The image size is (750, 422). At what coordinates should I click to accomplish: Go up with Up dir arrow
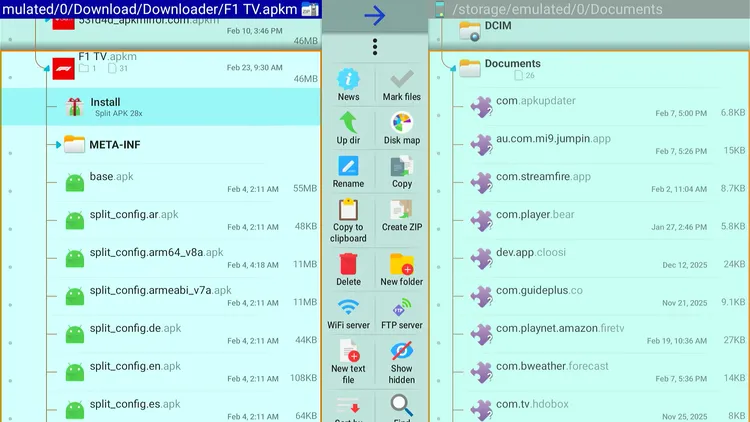348,128
